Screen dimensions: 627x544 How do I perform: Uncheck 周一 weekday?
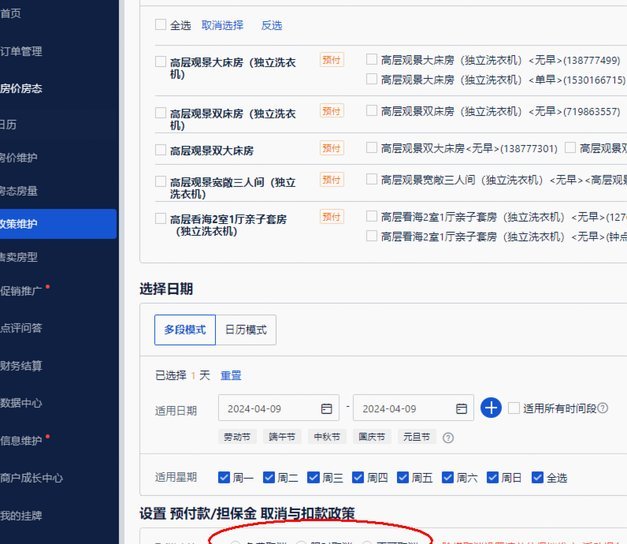[224, 477]
